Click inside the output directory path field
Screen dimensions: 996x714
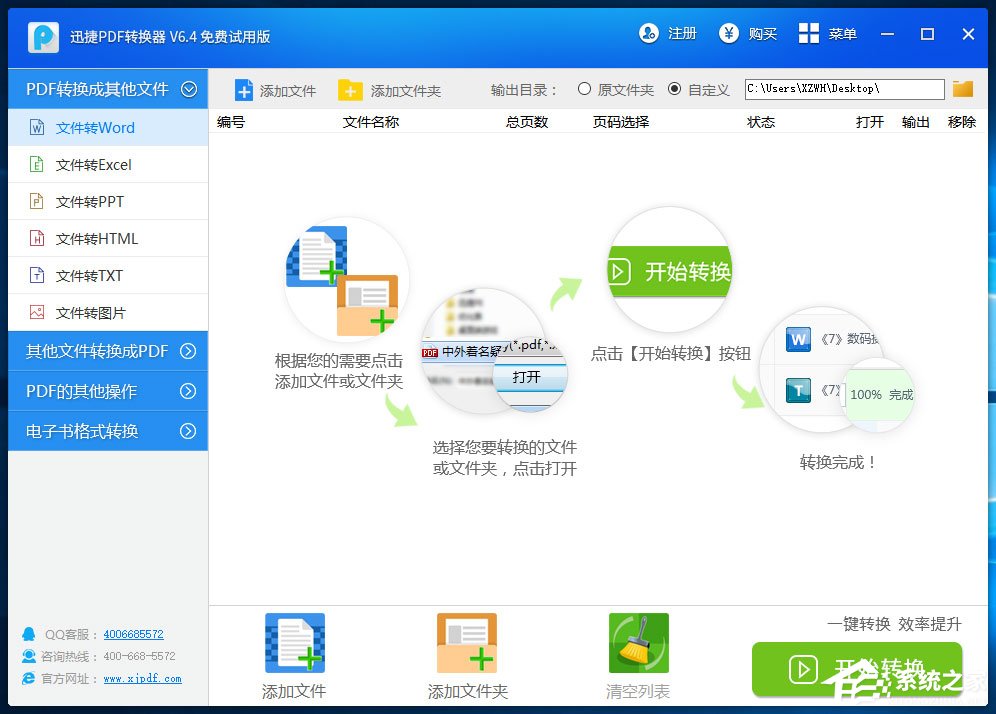tap(845, 89)
